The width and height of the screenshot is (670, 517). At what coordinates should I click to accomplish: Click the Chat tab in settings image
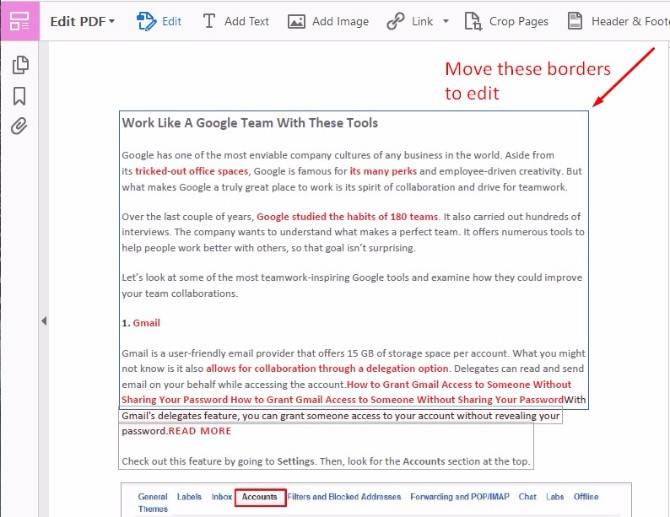tap(527, 496)
